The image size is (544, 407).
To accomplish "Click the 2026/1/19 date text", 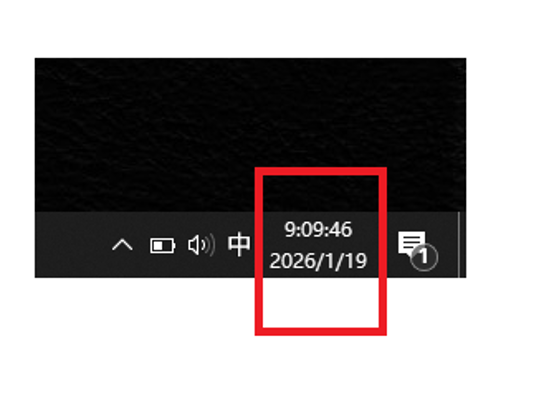I will tap(318, 261).
